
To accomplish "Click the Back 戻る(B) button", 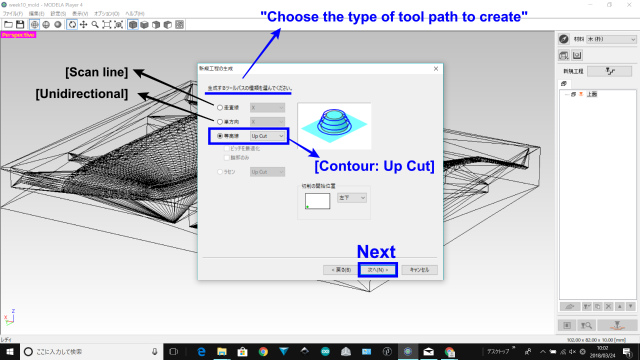I will [x=341, y=270].
